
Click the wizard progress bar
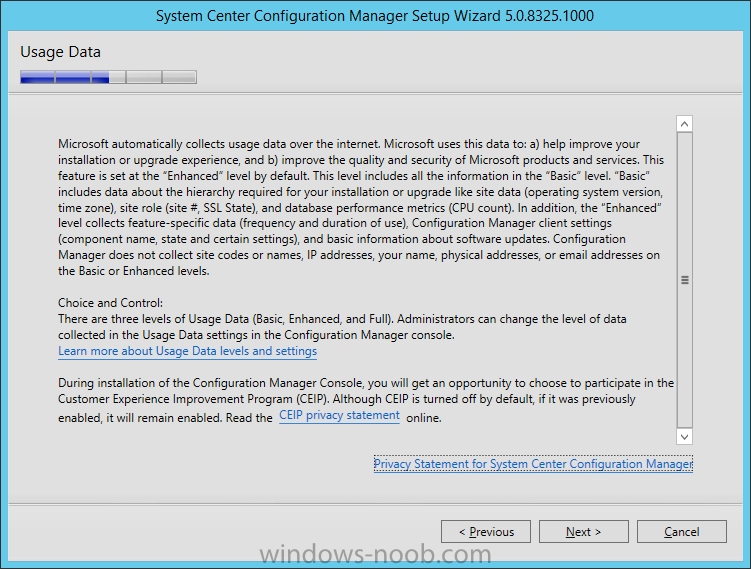tap(108, 77)
